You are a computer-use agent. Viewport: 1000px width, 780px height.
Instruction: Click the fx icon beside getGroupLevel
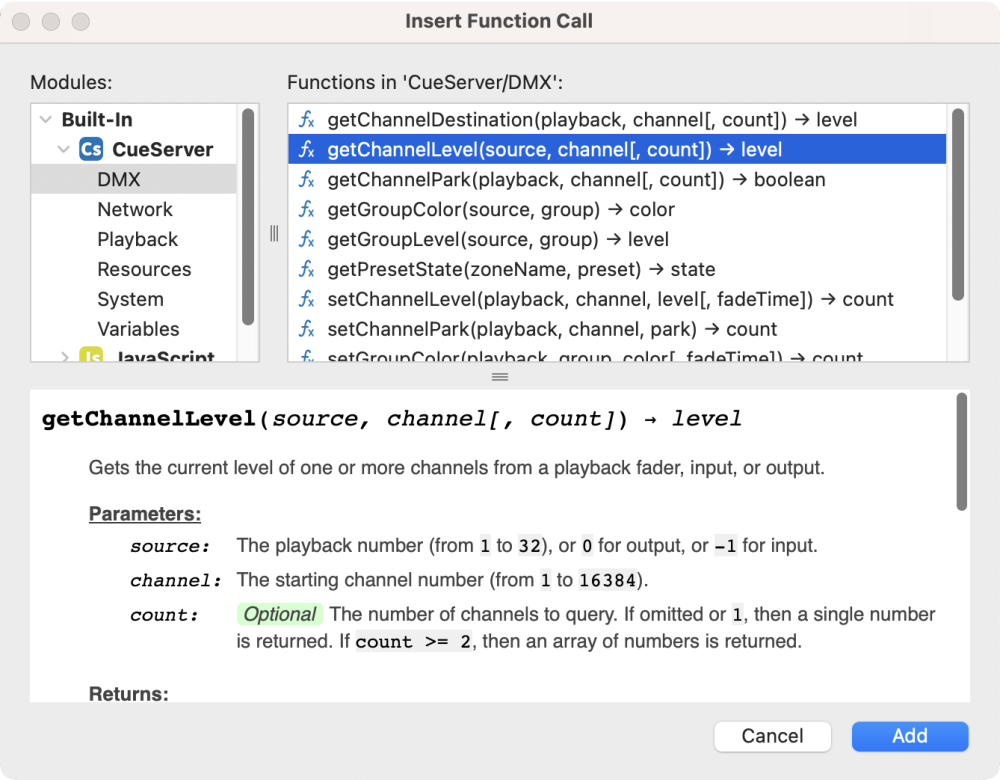pos(307,240)
